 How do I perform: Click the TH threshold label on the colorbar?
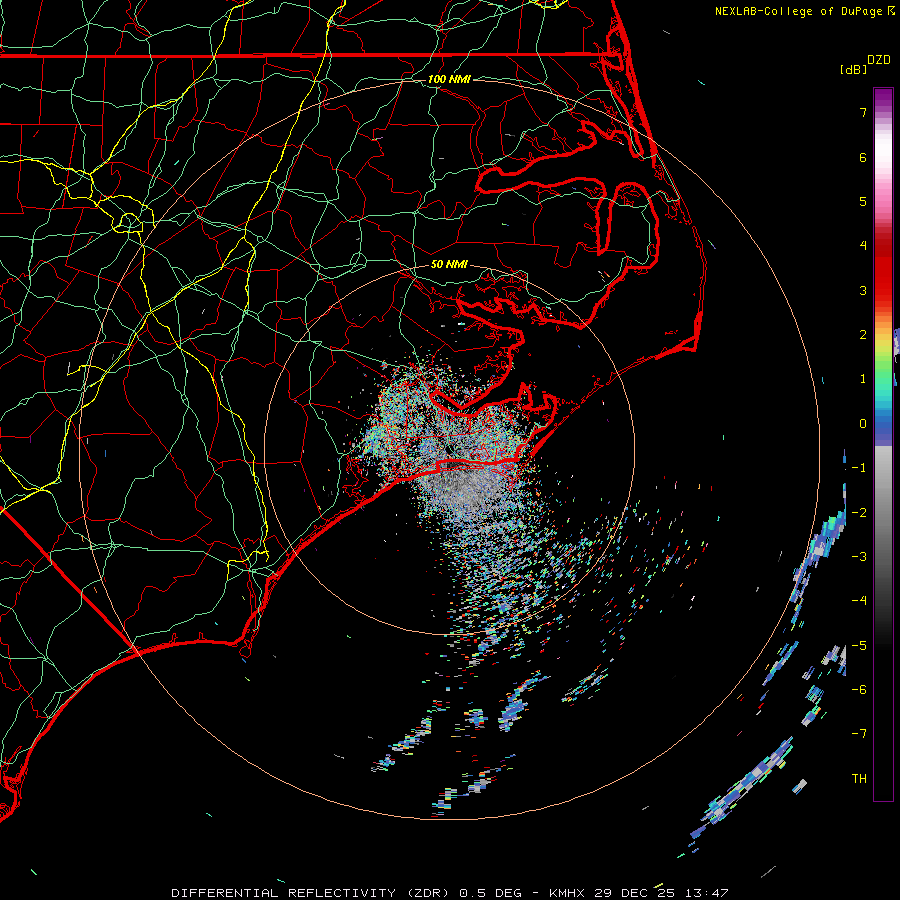point(859,779)
